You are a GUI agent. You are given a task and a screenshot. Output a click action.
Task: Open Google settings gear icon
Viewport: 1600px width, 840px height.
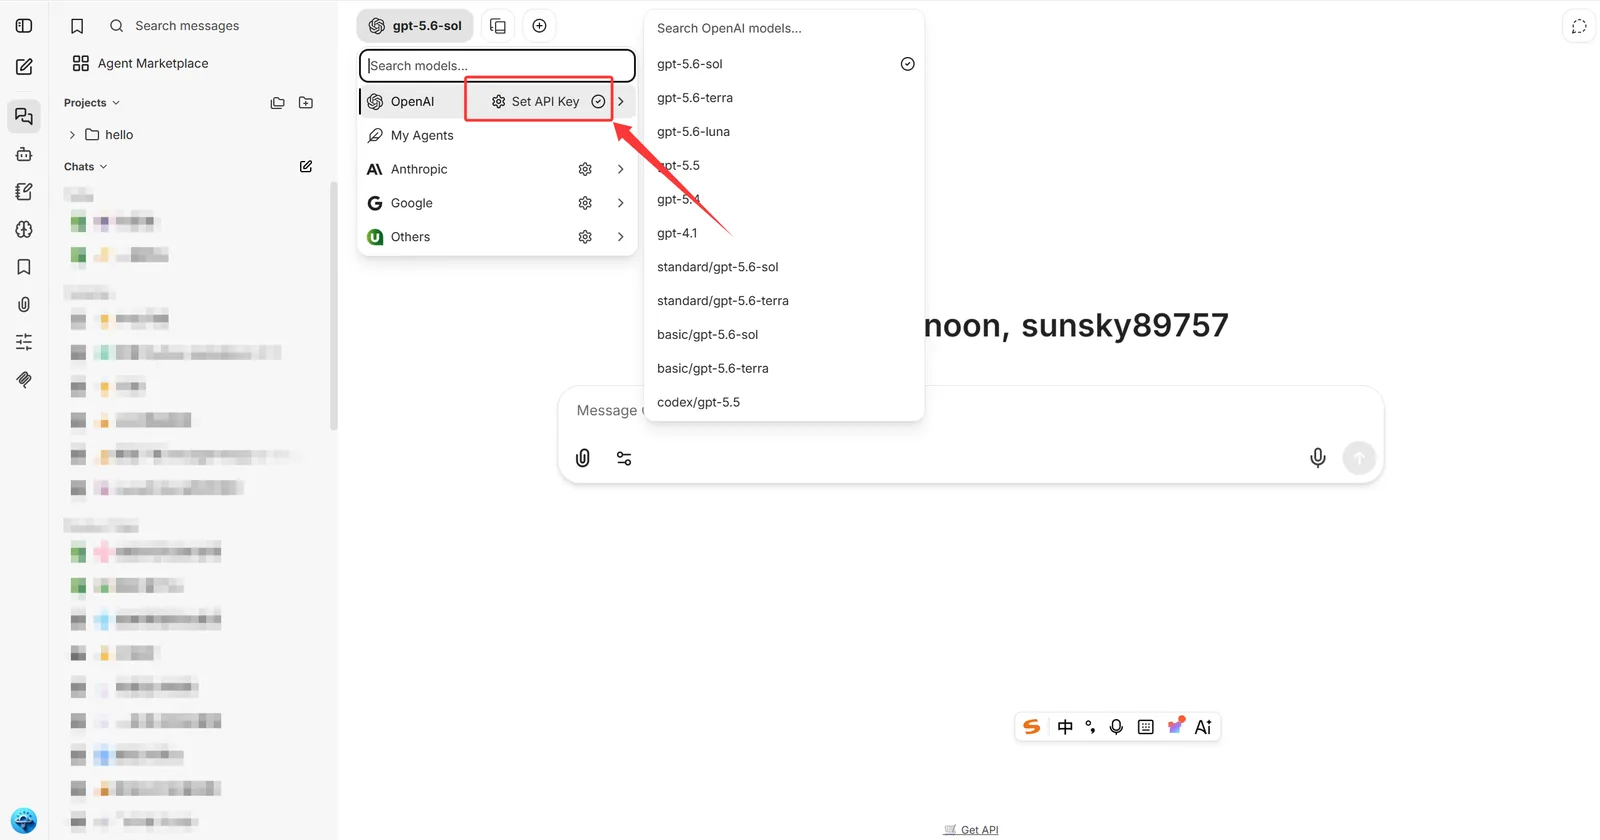[x=585, y=203]
